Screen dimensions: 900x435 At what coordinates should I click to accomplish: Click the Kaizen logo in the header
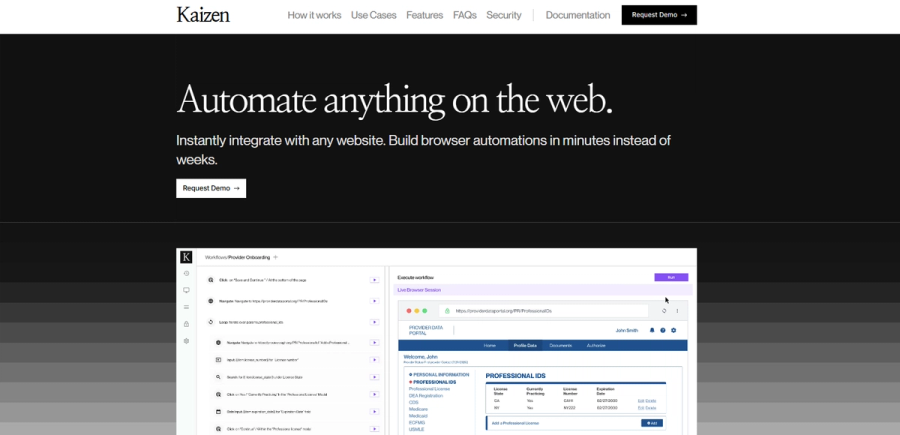pos(203,15)
